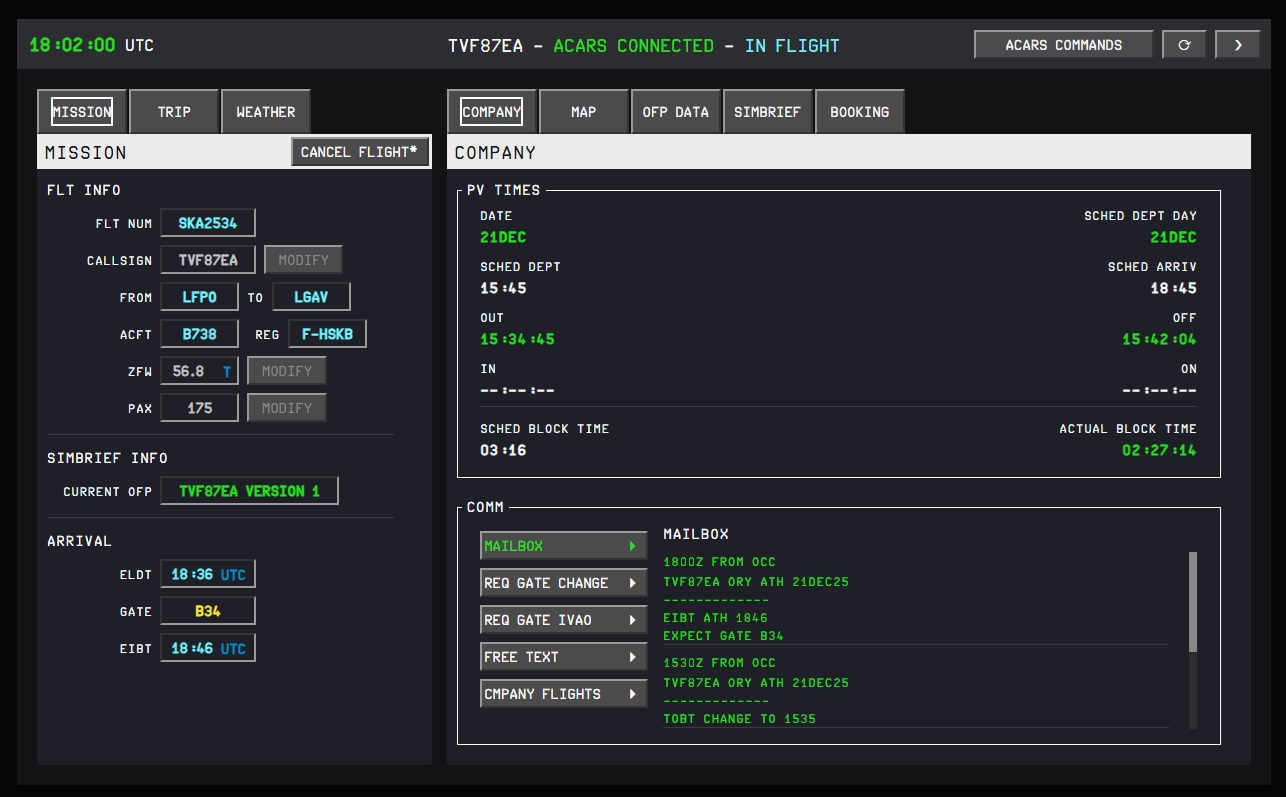1286x797 pixels.
Task: Click MODIFY next to the callsign
Action: coord(303,260)
